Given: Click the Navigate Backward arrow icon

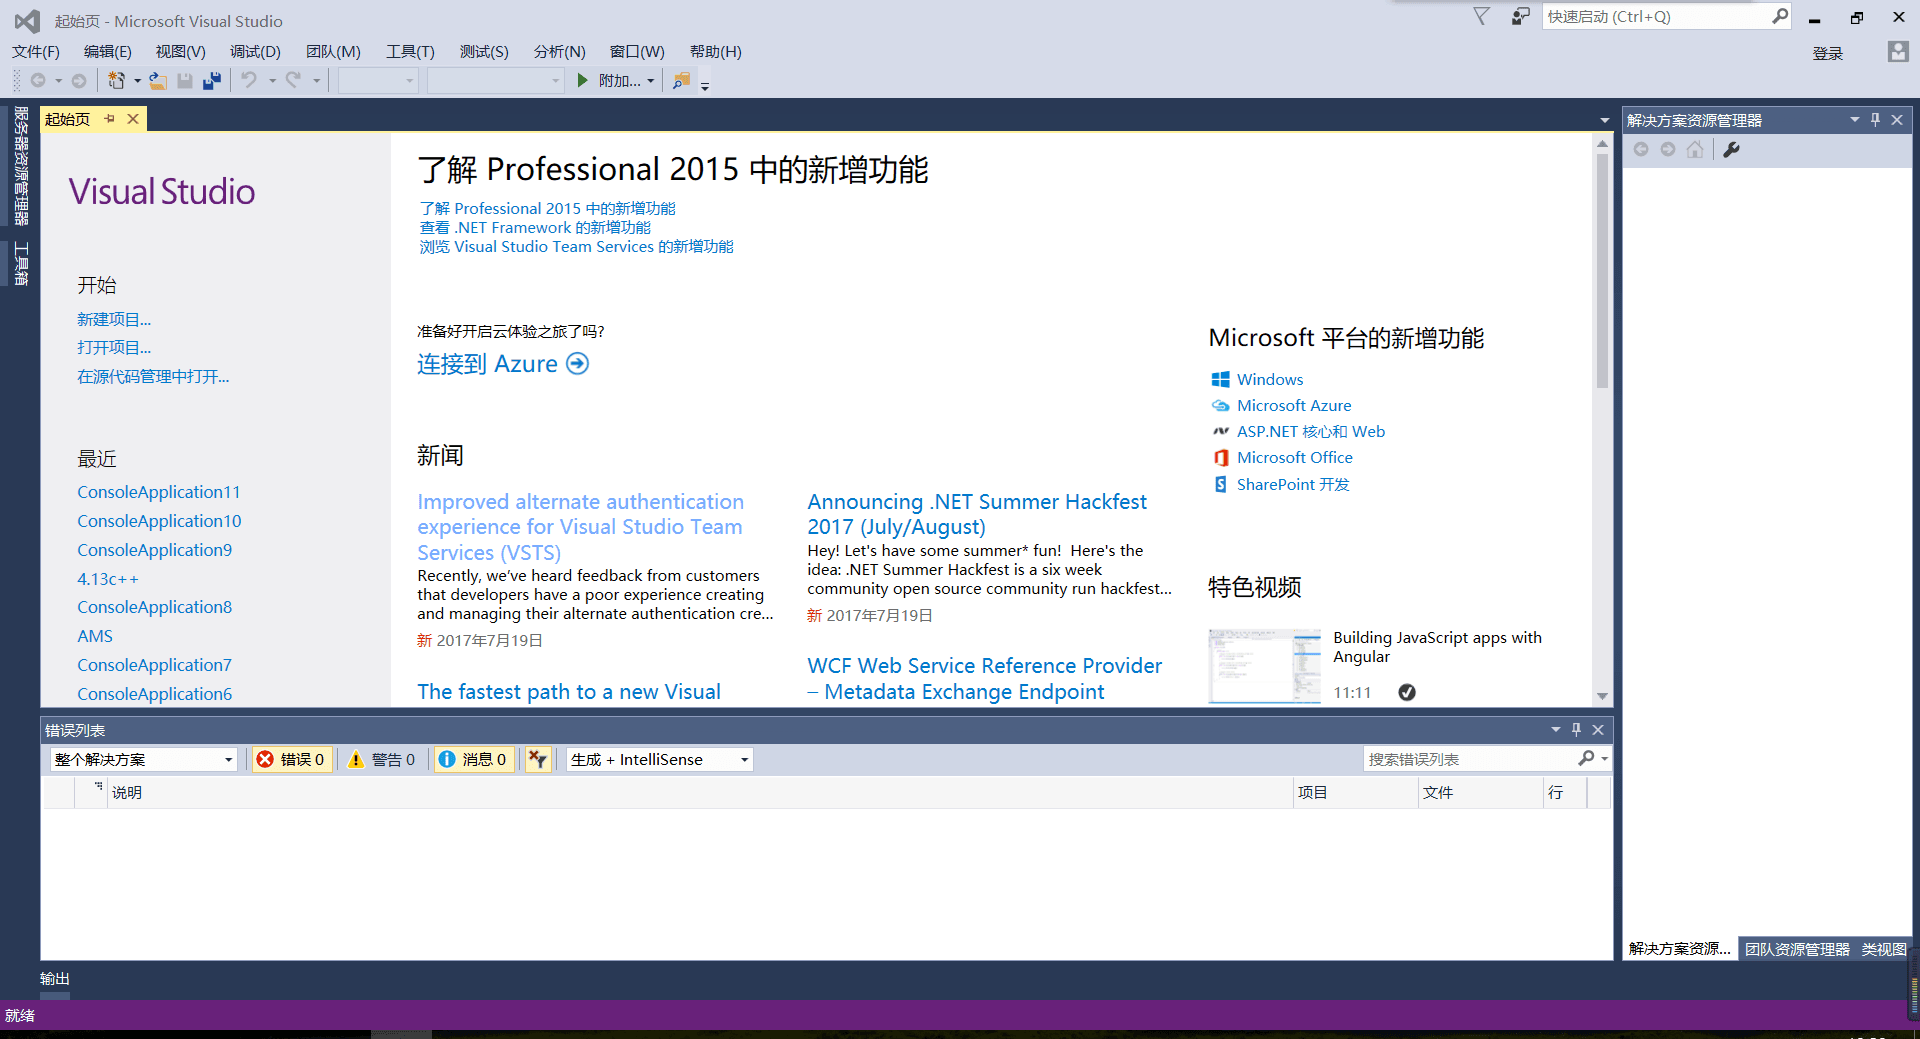Looking at the screenshot, I should tap(38, 81).
